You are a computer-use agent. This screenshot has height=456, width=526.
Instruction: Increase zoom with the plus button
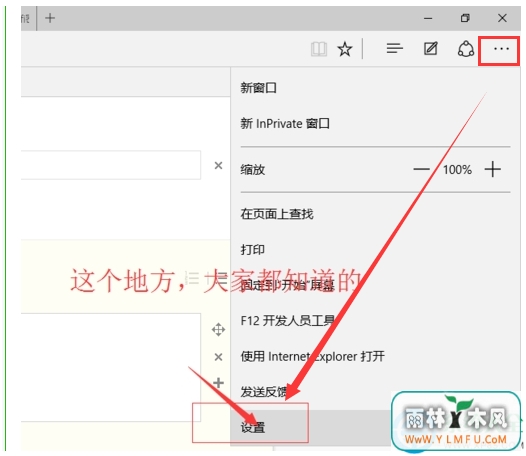(x=492, y=169)
